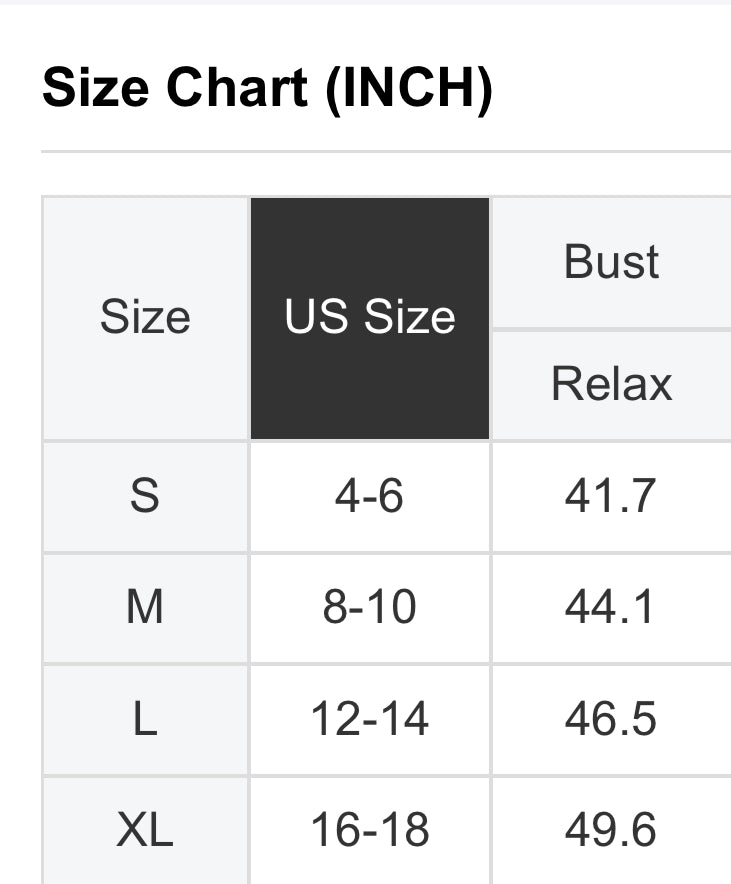Image resolution: width=731 pixels, height=884 pixels.
Task: Click the 12-14 US size cell
Action: pos(370,719)
